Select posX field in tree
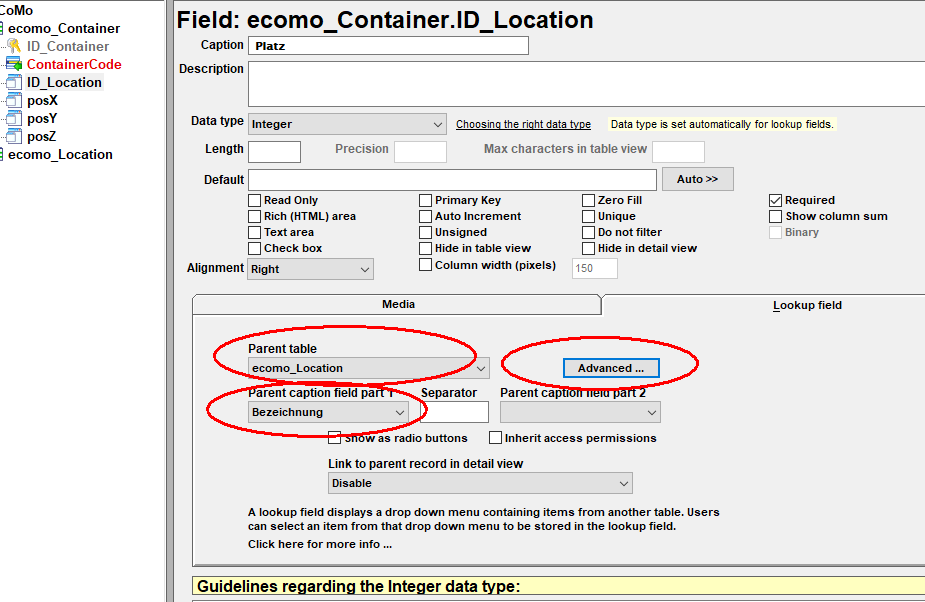925x602 pixels. coord(42,100)
